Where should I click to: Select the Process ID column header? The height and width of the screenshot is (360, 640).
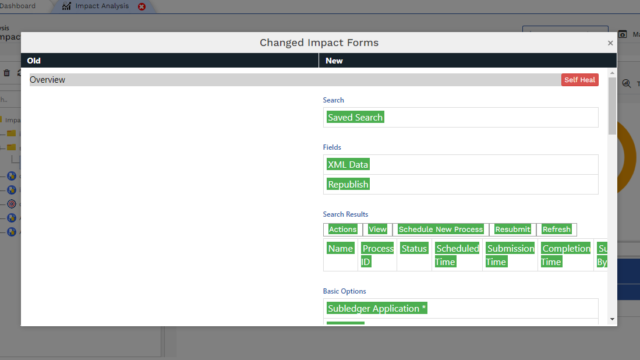pyautogui.click(x=377, y=255)
